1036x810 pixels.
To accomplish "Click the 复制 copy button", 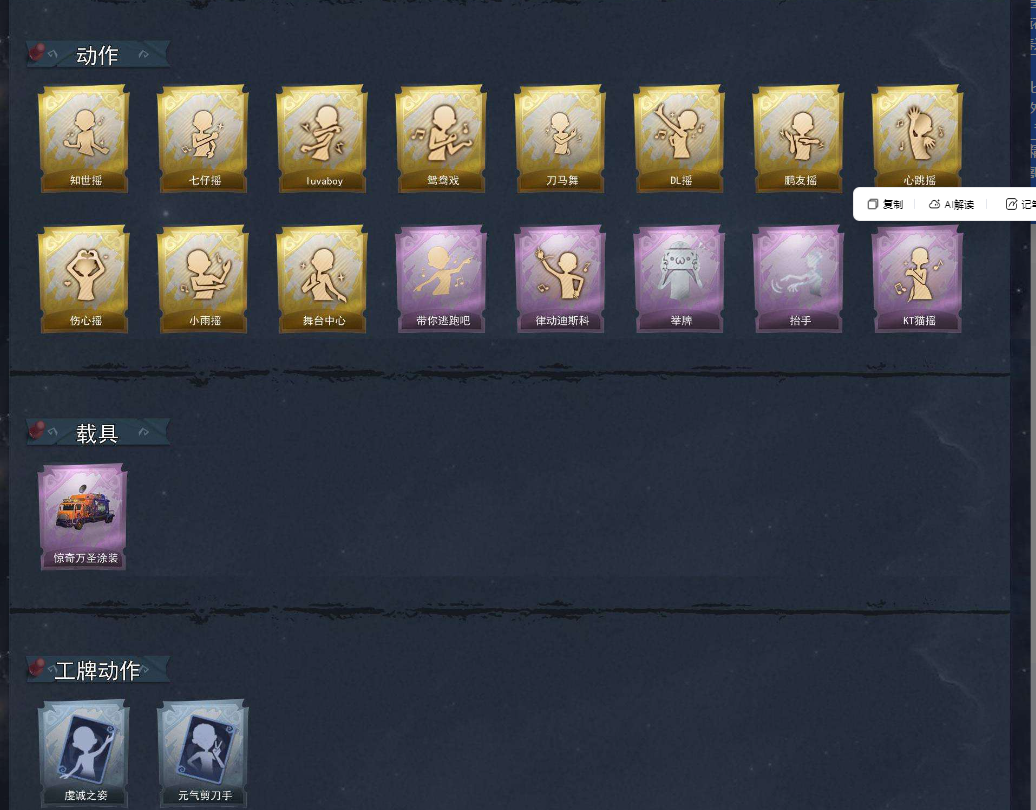I will [885, 204].
